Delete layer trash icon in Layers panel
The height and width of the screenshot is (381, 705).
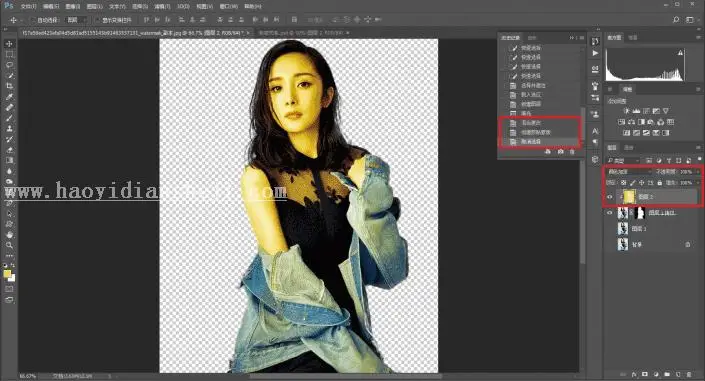[689, 374]
